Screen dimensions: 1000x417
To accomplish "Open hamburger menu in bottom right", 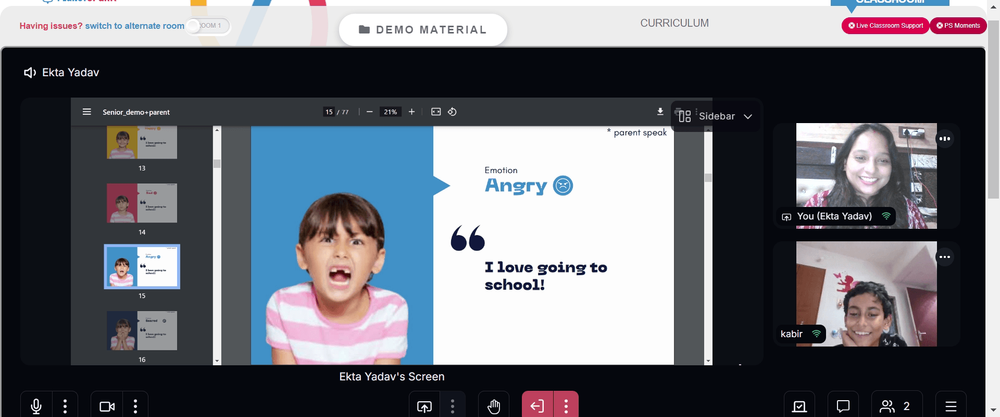I will tap(951, 406).
